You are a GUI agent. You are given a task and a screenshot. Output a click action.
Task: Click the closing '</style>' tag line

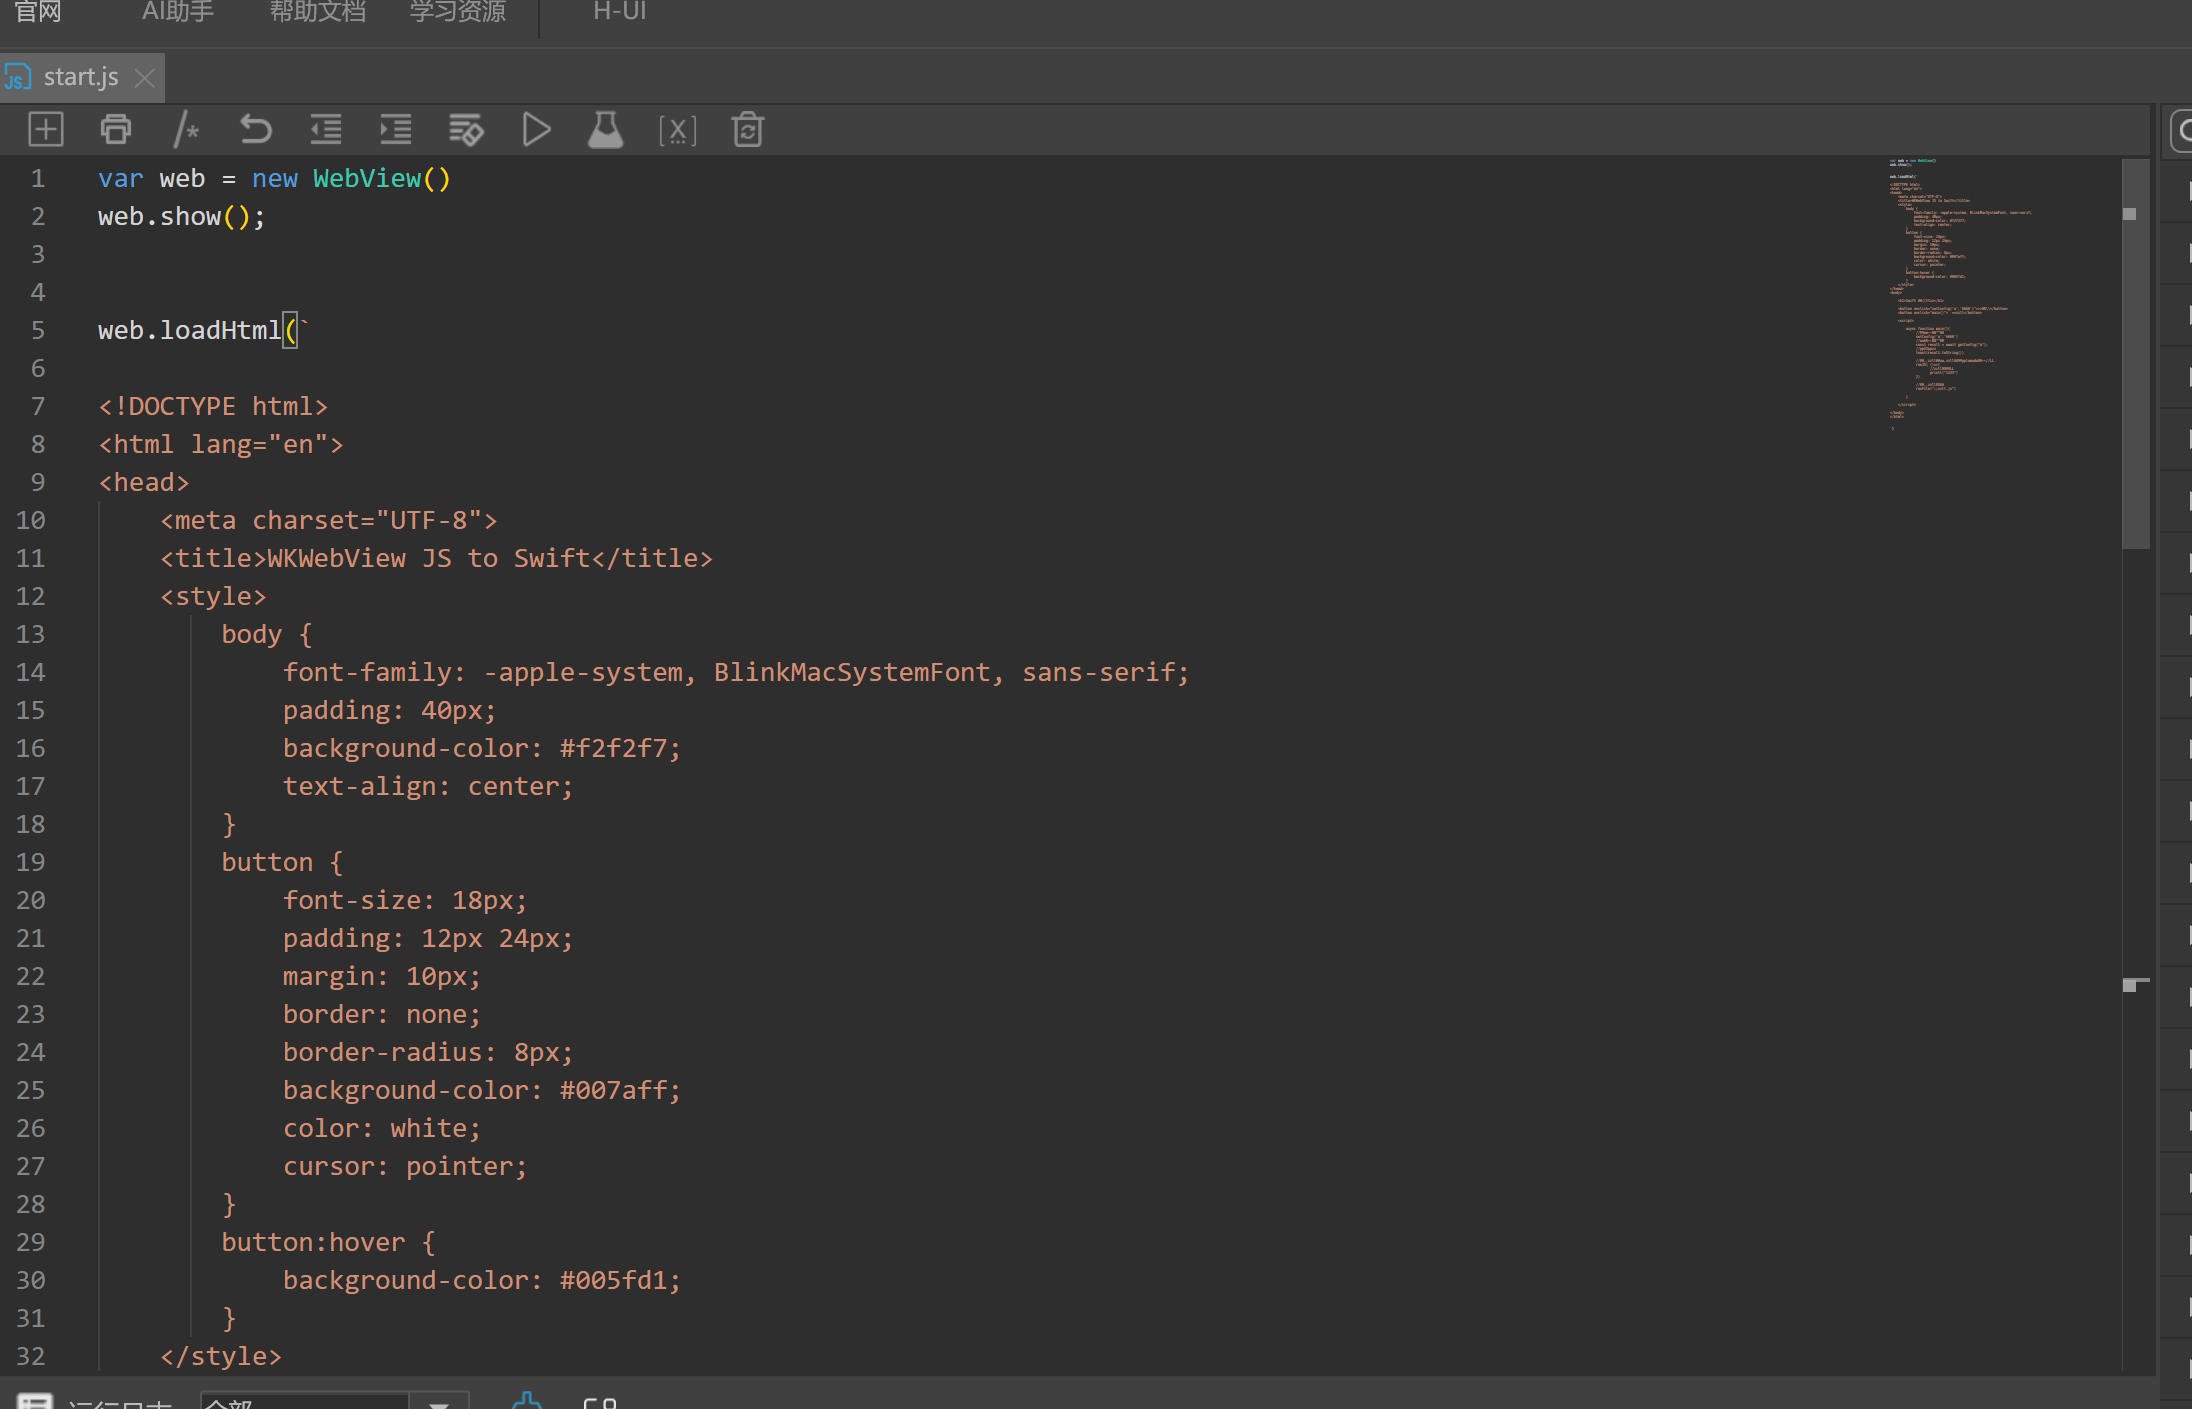point(221,1357)
